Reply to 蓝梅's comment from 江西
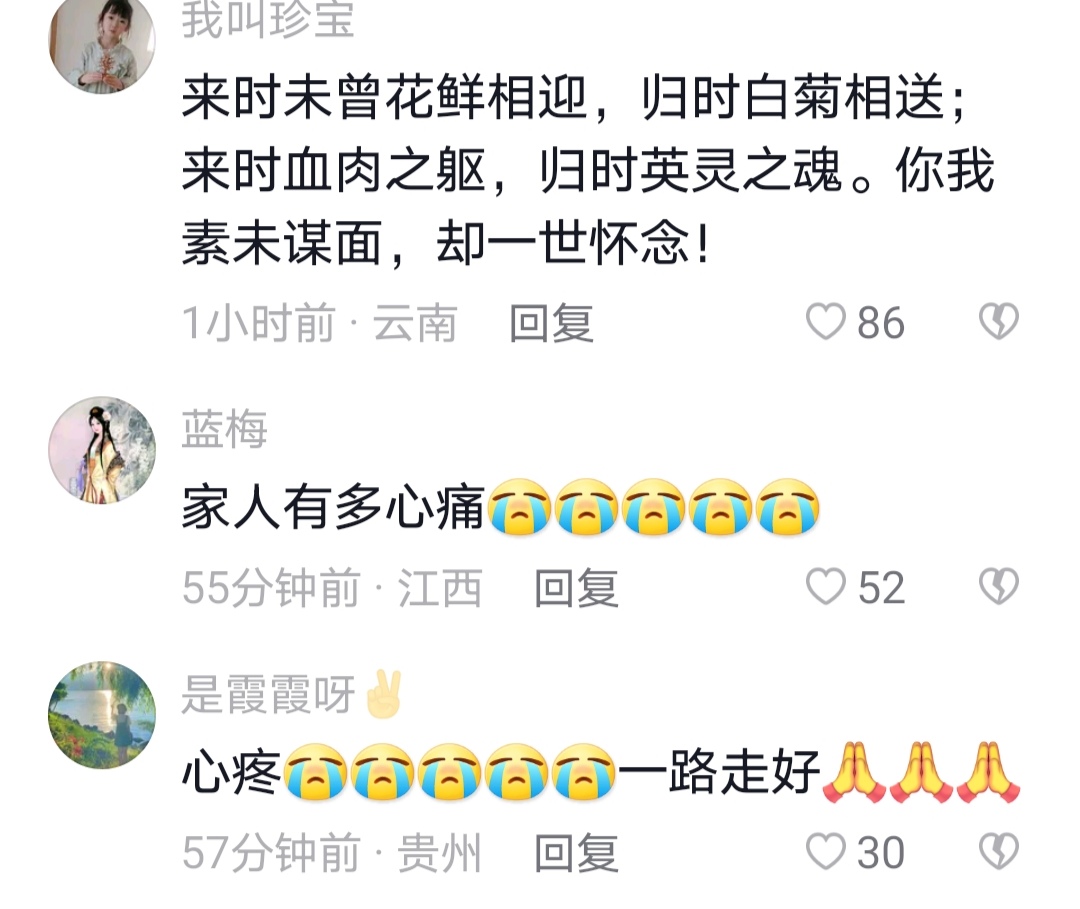Screen dimensions: 1080x909 click(x=577, y=588)
